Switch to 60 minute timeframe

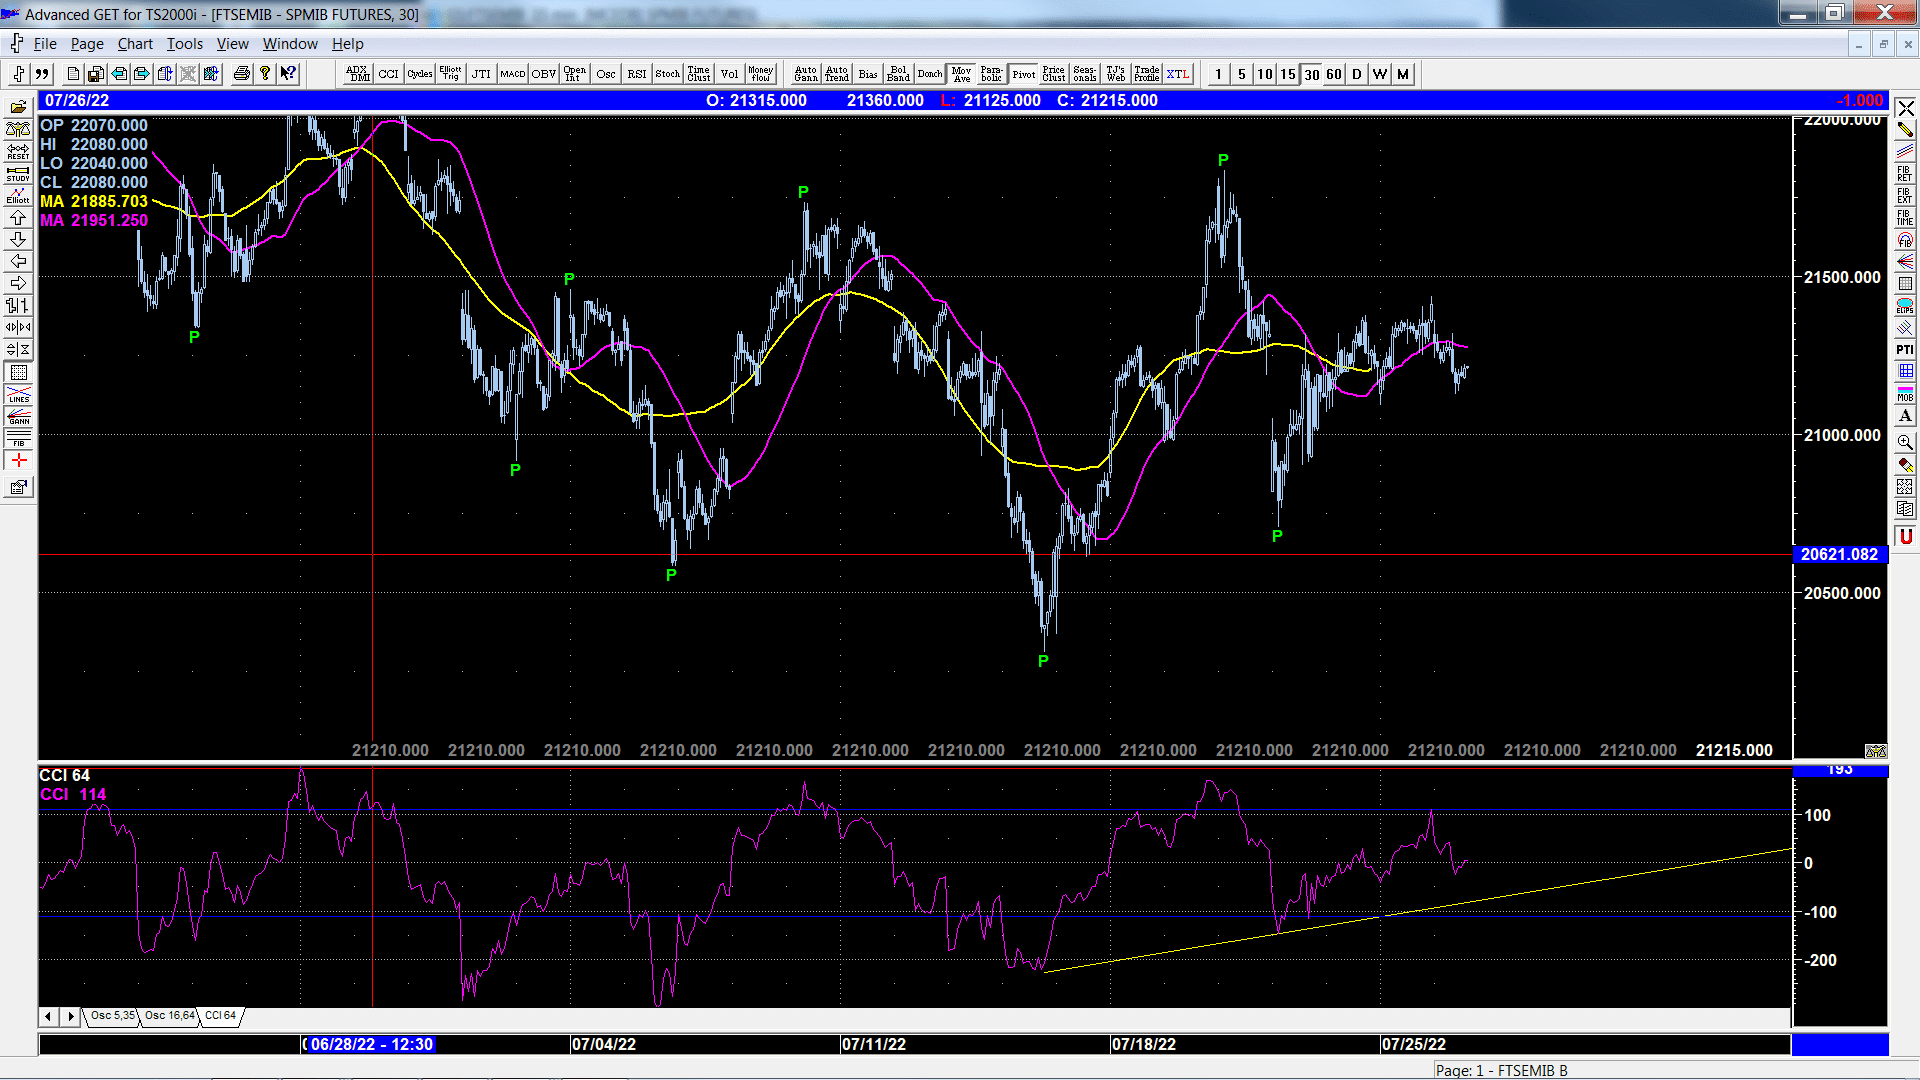1334,74
